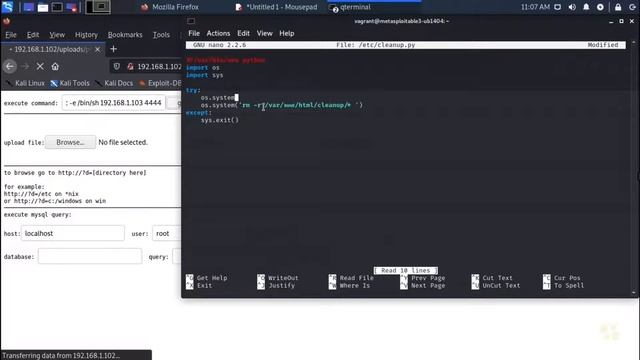Open the Kali applications menu icon
The width and height of the screenshot is (640, 360).
[7, 7]
